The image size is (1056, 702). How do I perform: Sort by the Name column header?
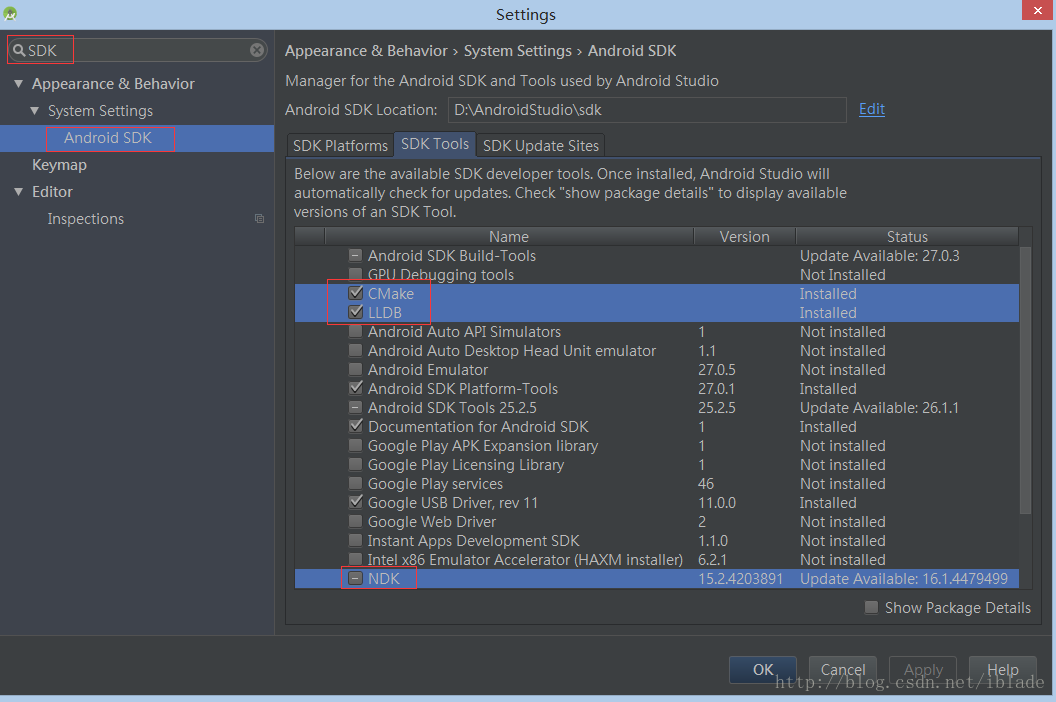coord(509,236)
